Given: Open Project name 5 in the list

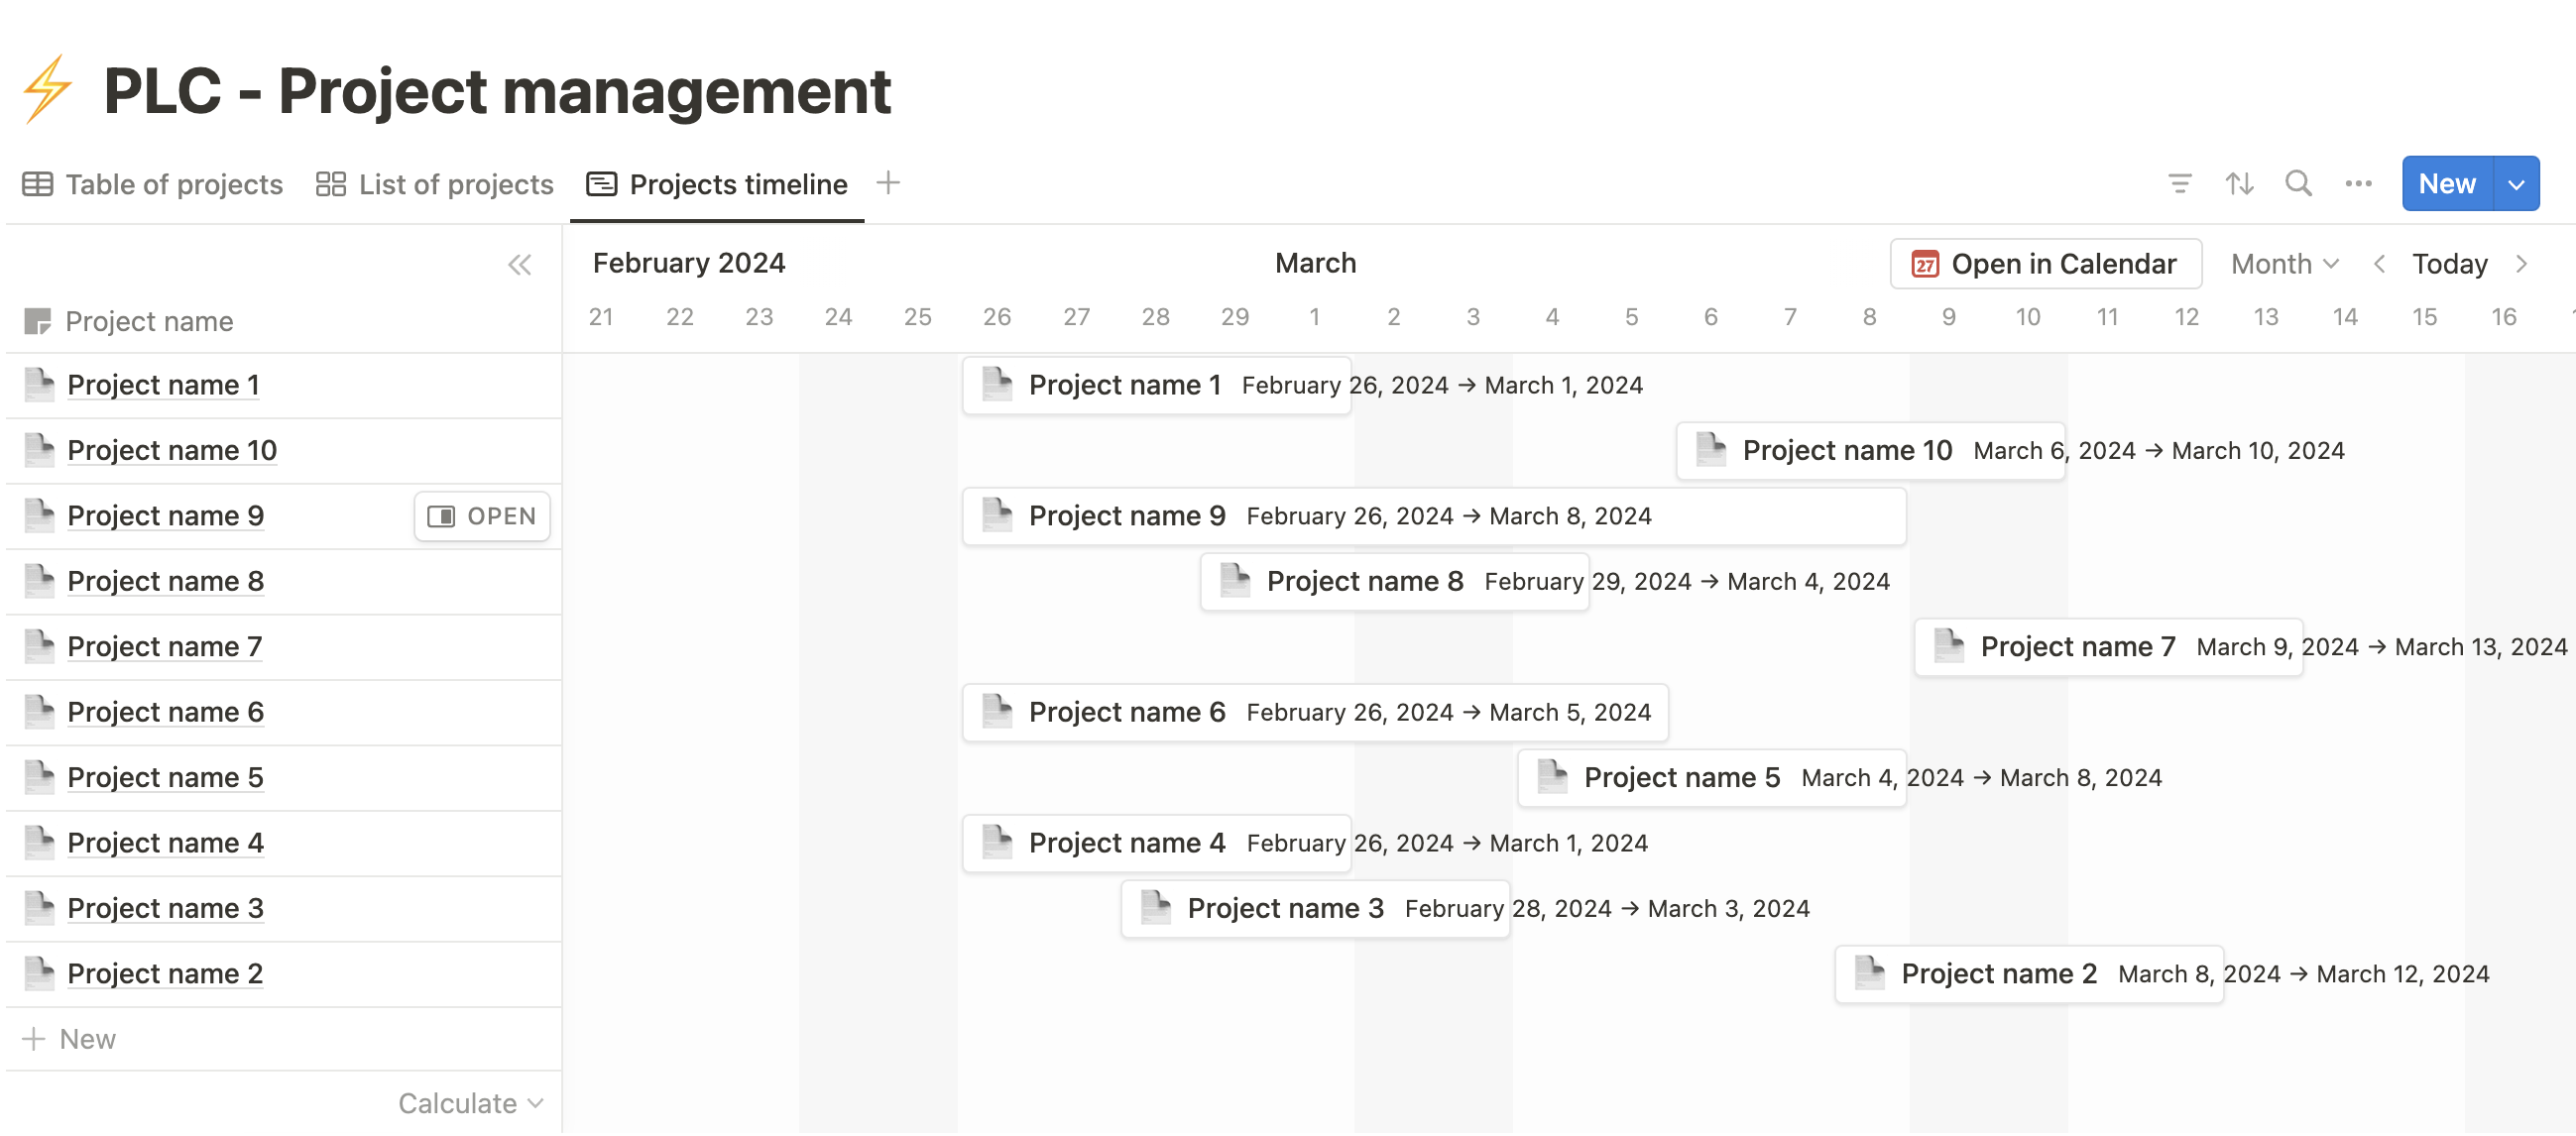Looking at the screenshot, I should 165,778.
